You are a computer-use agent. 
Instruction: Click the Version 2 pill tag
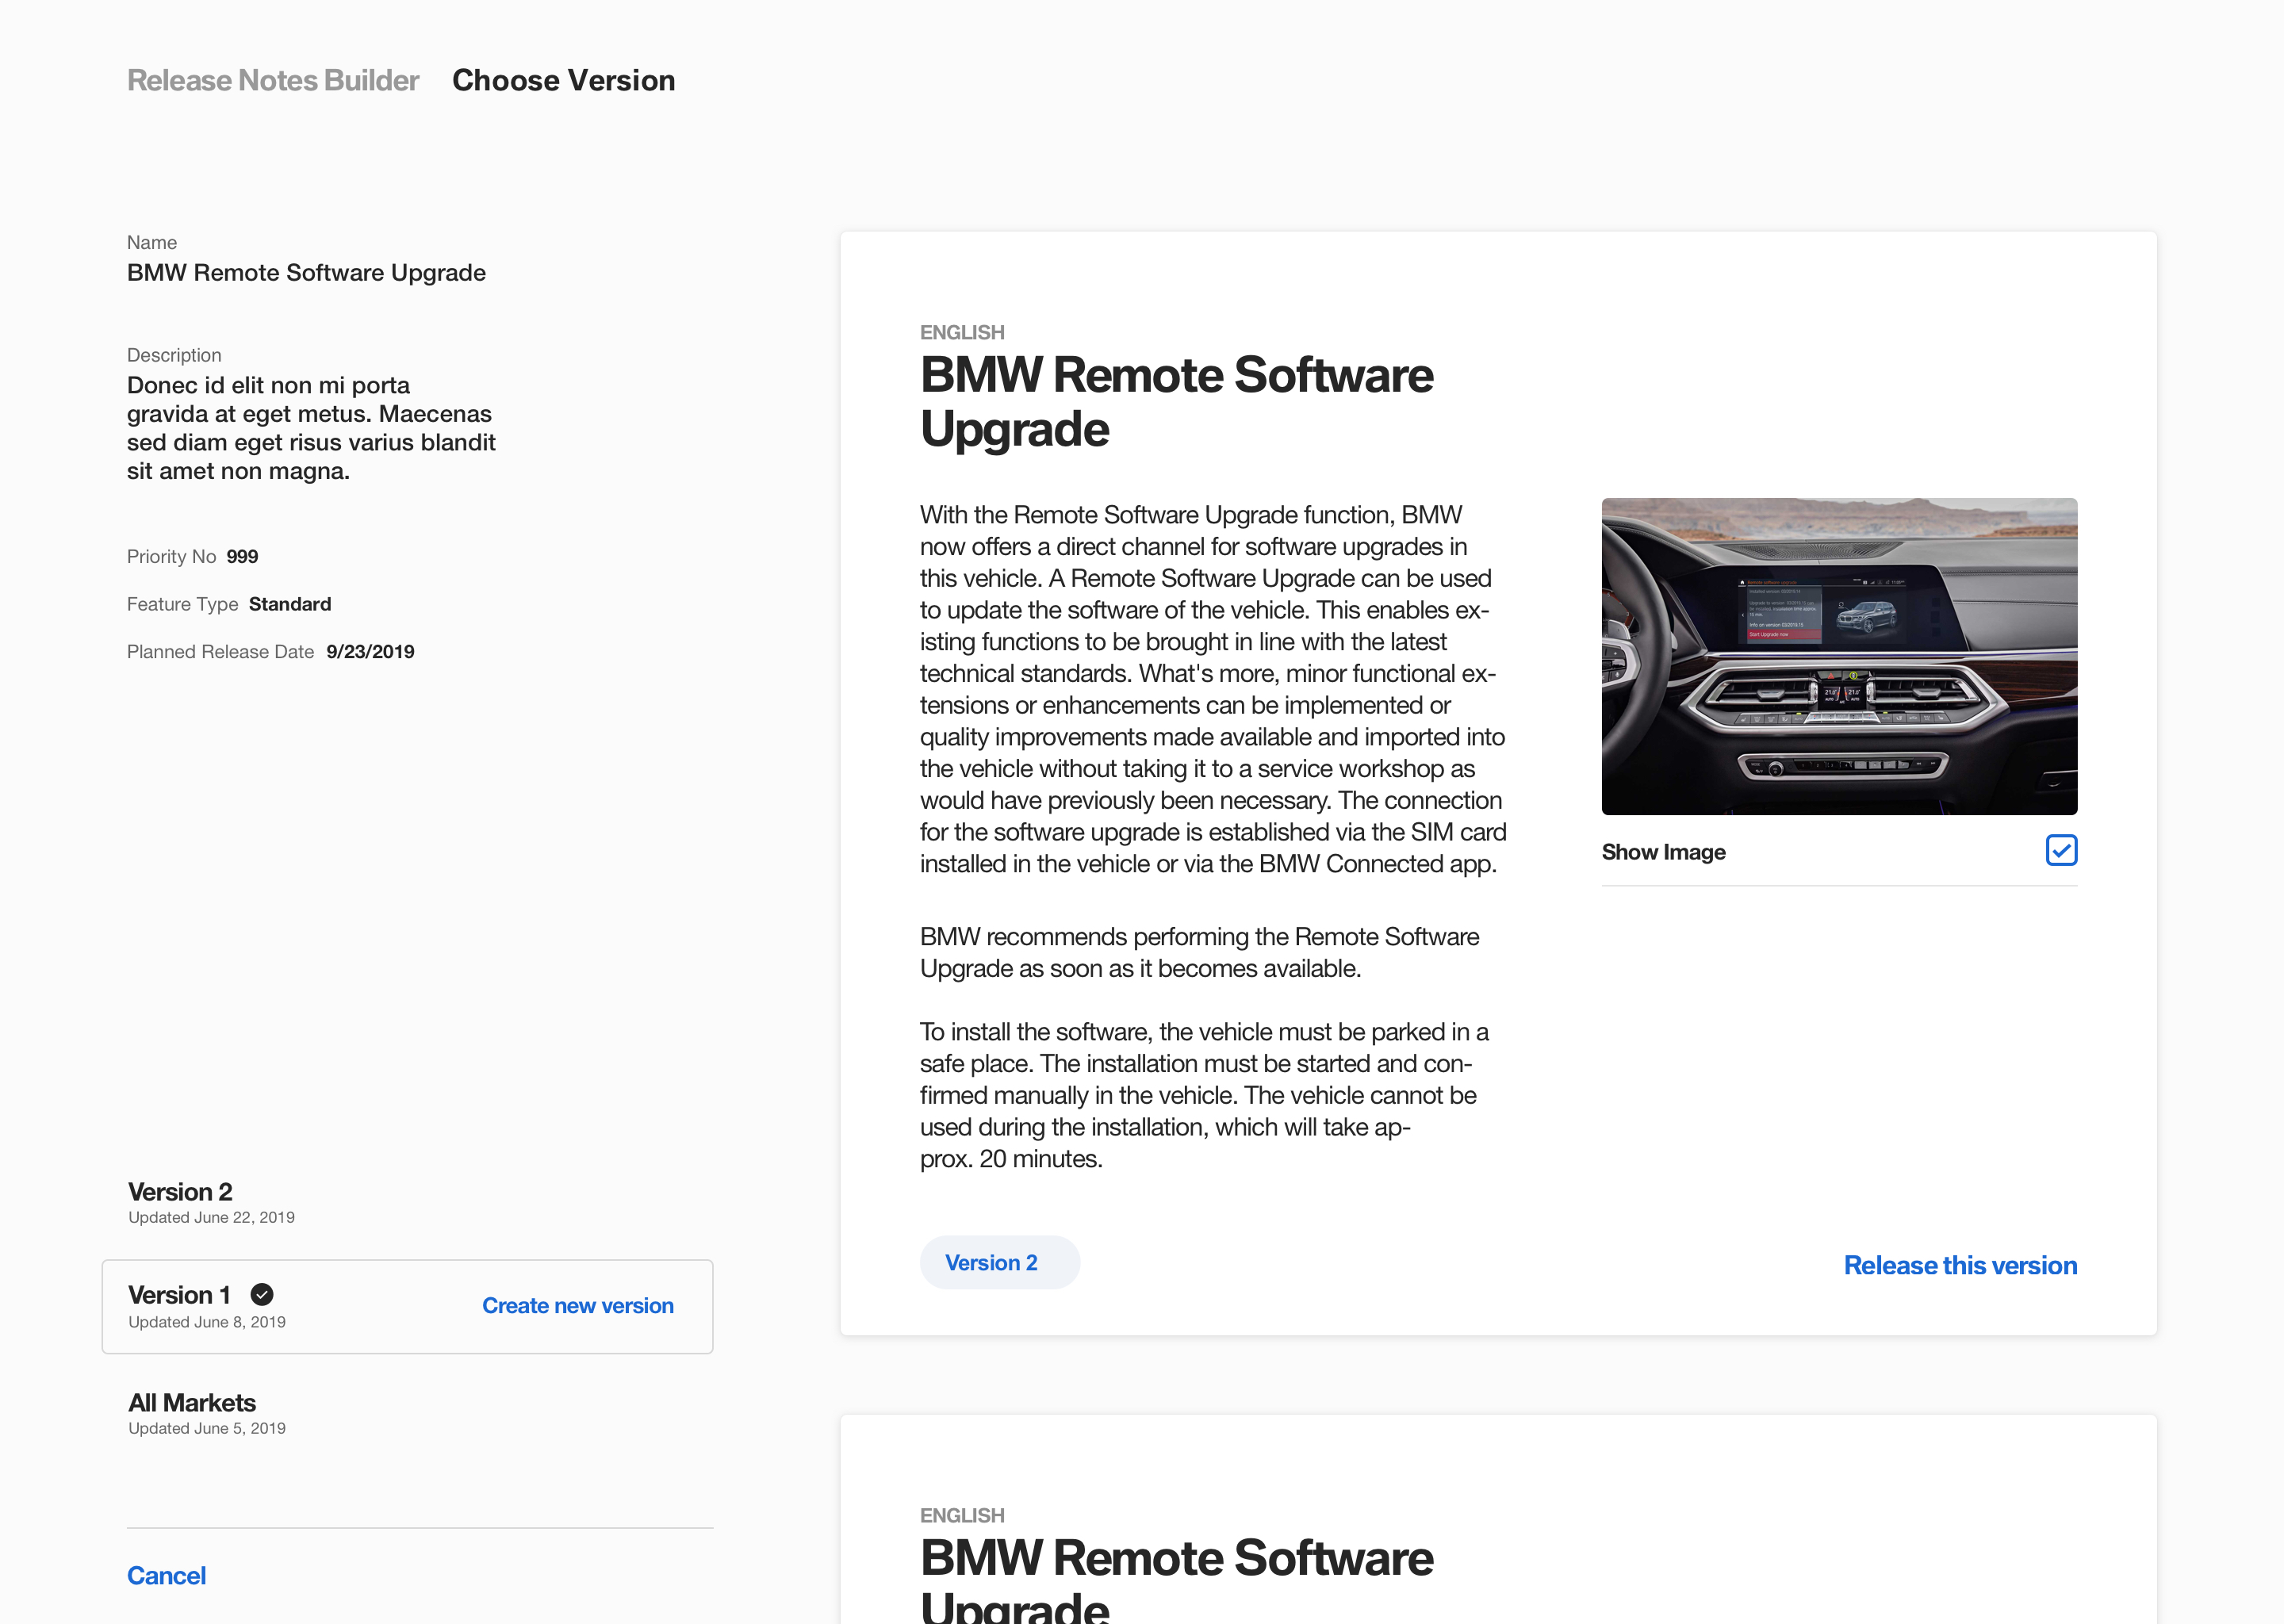pos(1000,1262)
